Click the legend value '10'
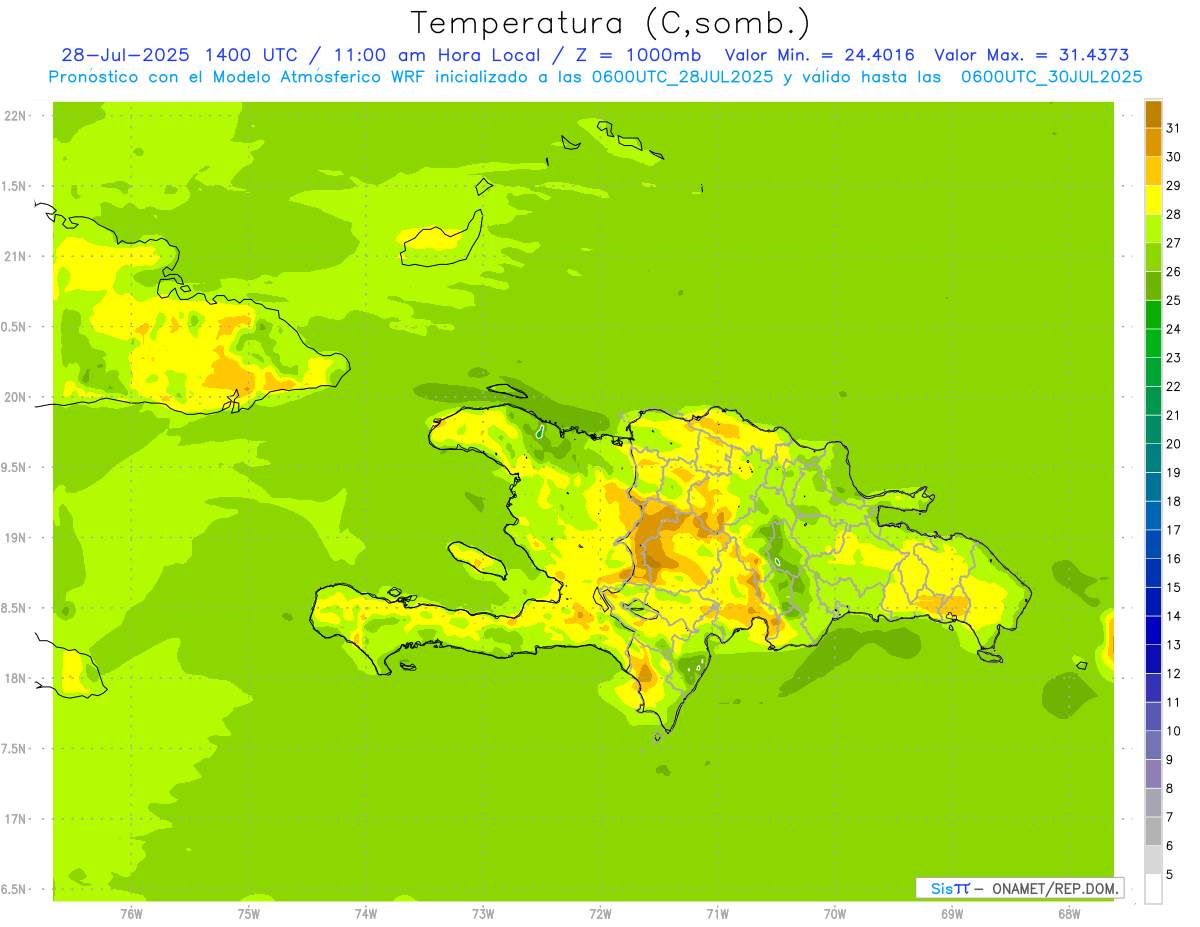This screenshot has height=927, width=1200. click(x=1173, y=731)
